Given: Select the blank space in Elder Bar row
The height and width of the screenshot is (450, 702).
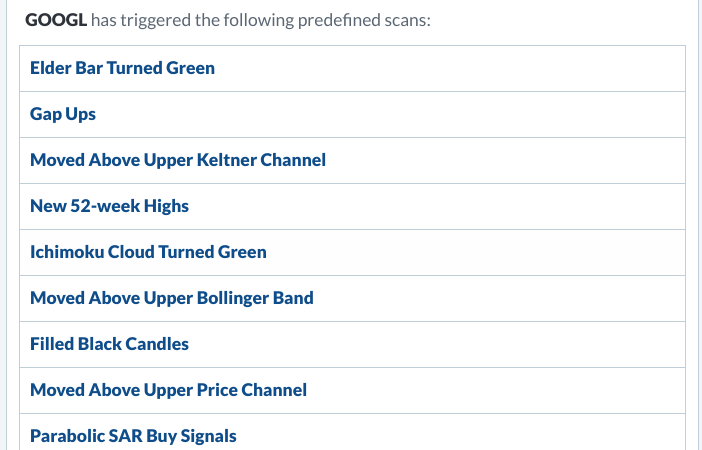Looking at the screenshot, I should tap(448, 68).
